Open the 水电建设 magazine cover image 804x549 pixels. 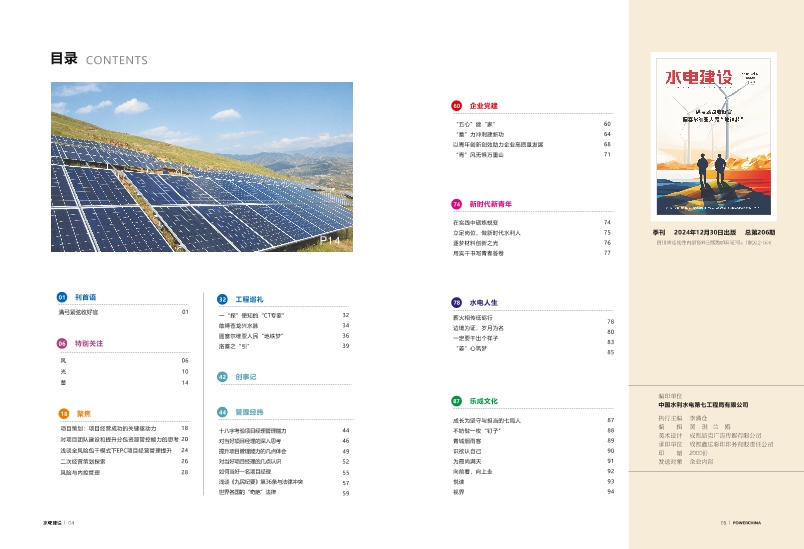[x=714, y=136]
